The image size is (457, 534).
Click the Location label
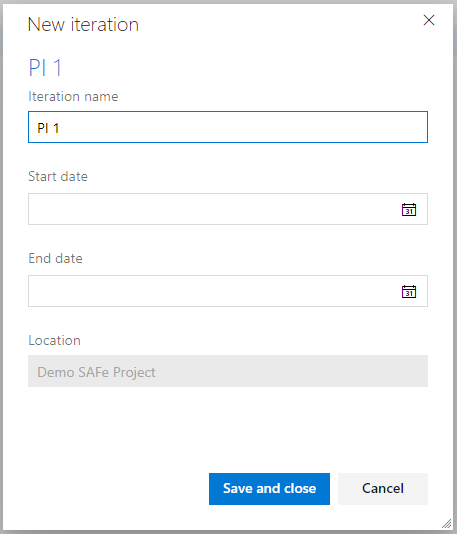[x=54, y=341]
